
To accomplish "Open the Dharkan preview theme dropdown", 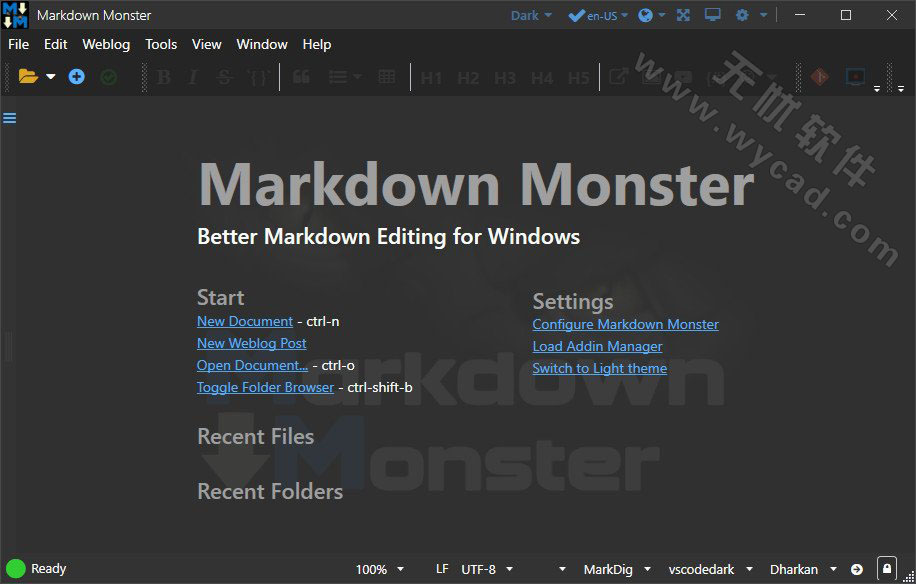I will point(803,569).
